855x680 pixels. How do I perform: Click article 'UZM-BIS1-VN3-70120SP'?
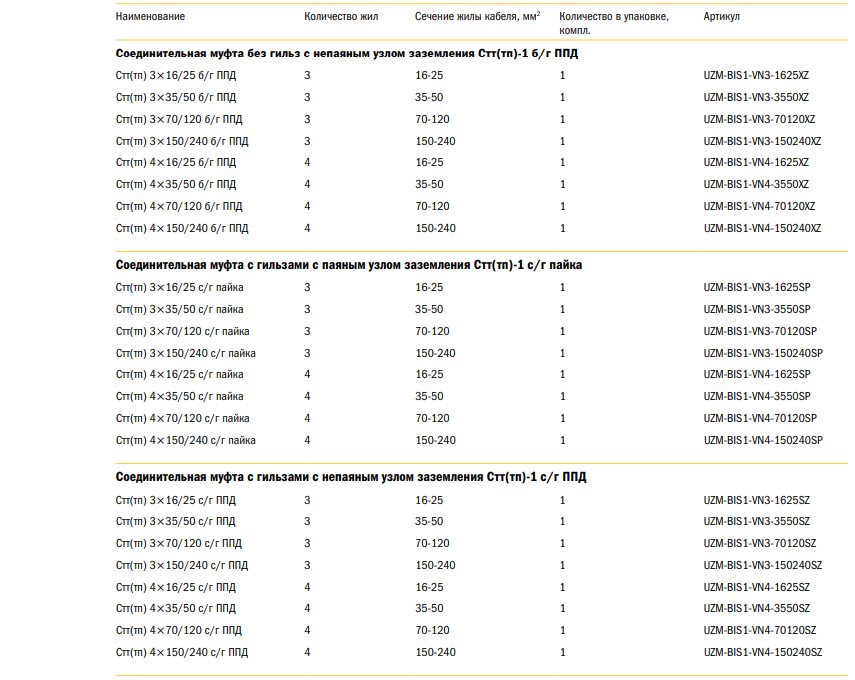tap(760, 332)
